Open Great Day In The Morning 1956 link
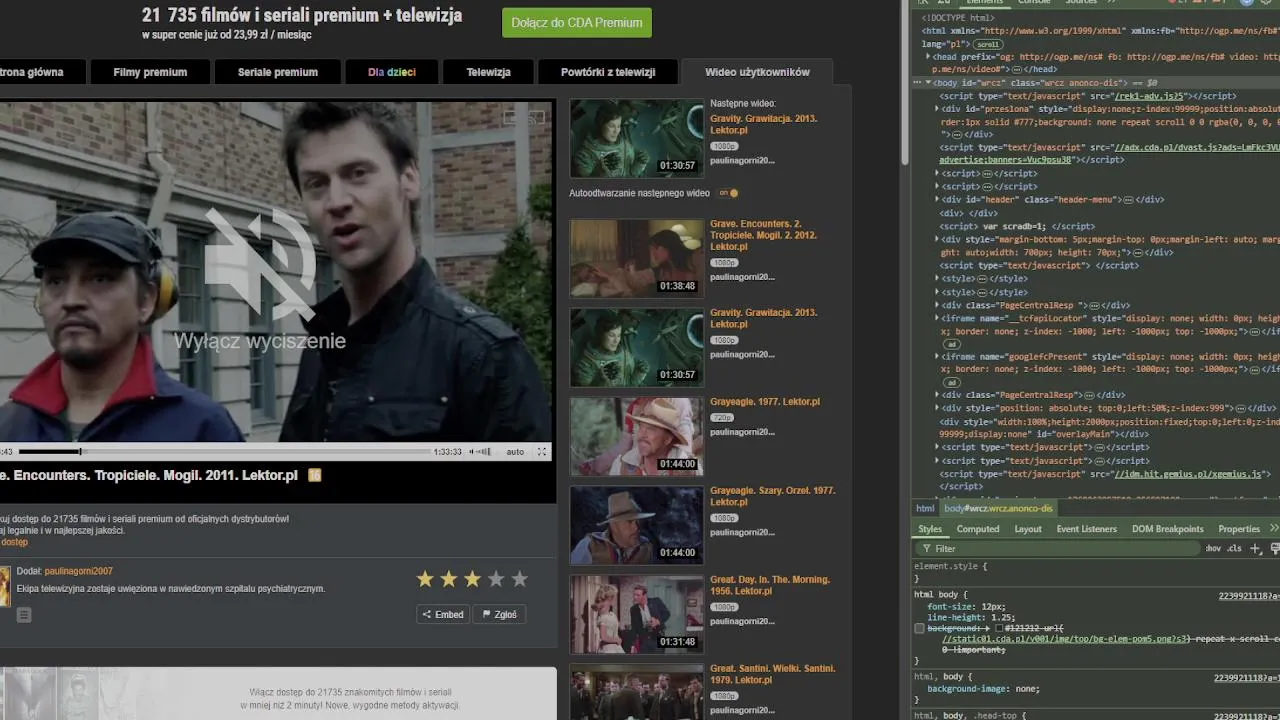This screenshot has height=720, width=1280. tap(770, 585)
